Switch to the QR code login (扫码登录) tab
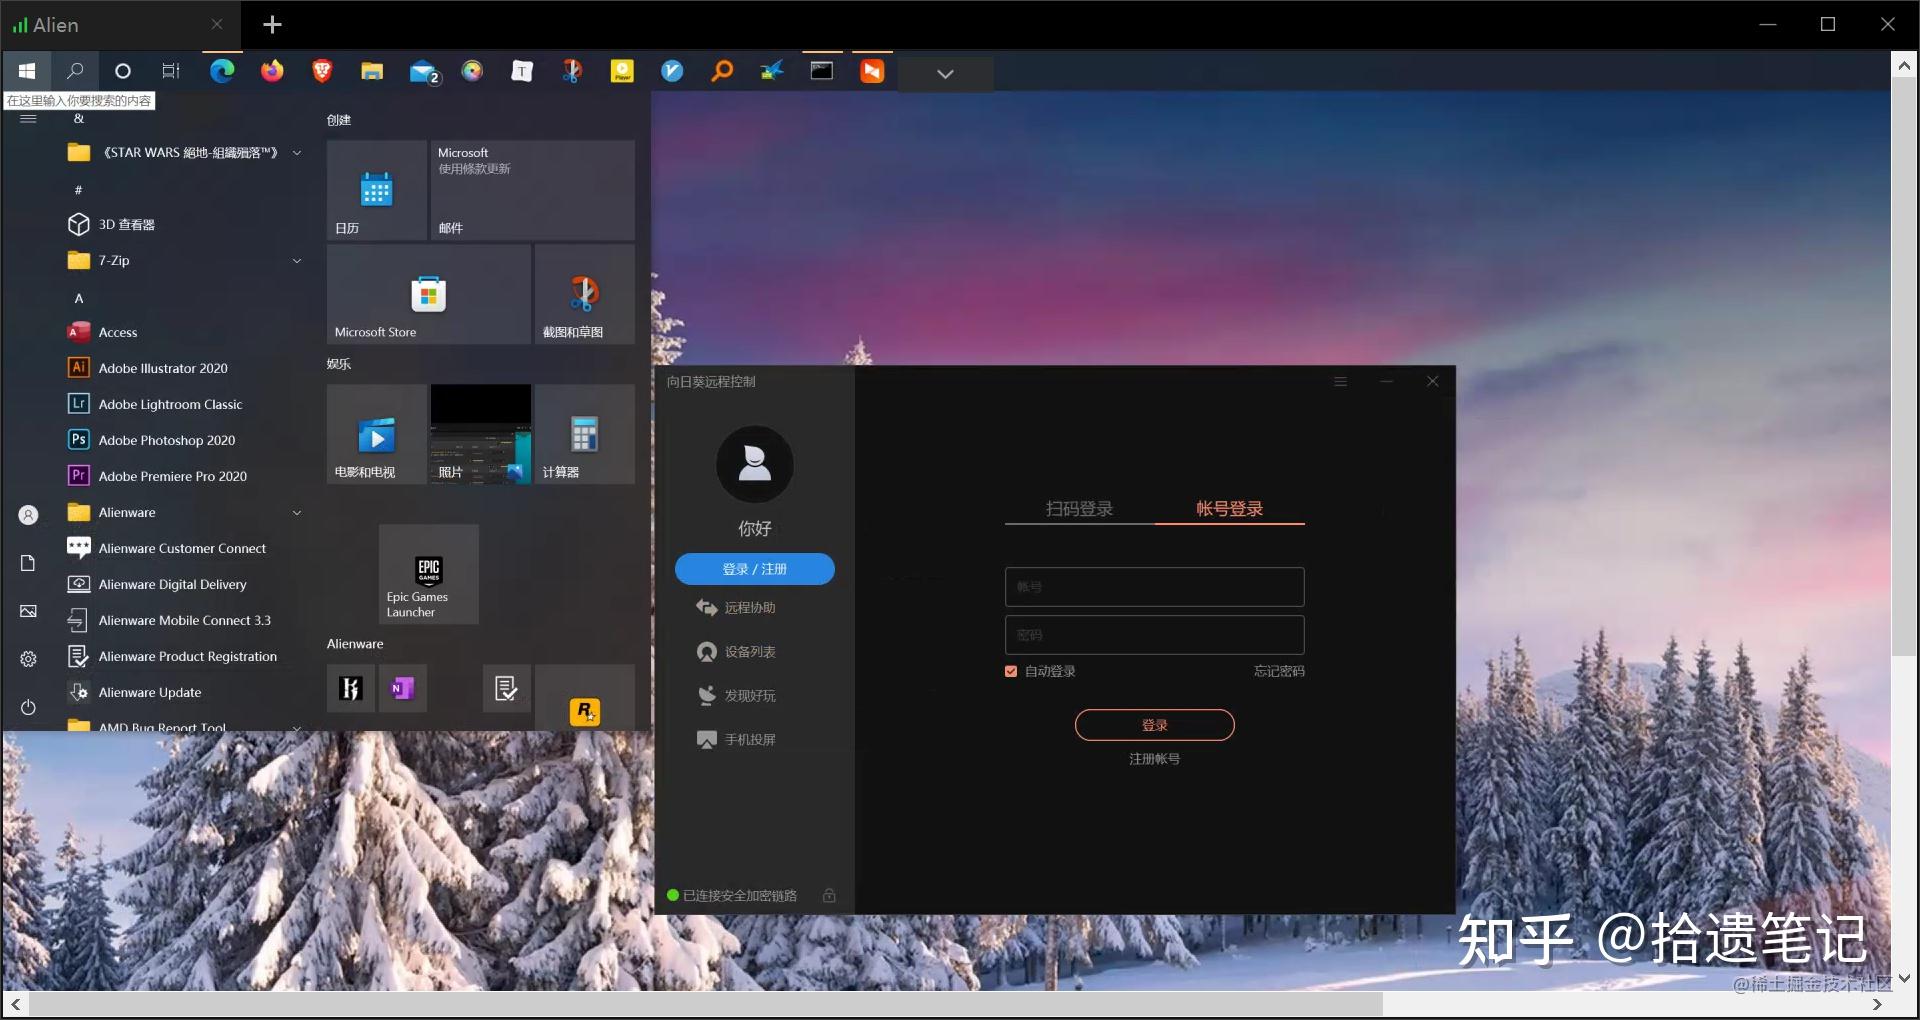Screen dimensions: 1920x1020 [1079, 509]
